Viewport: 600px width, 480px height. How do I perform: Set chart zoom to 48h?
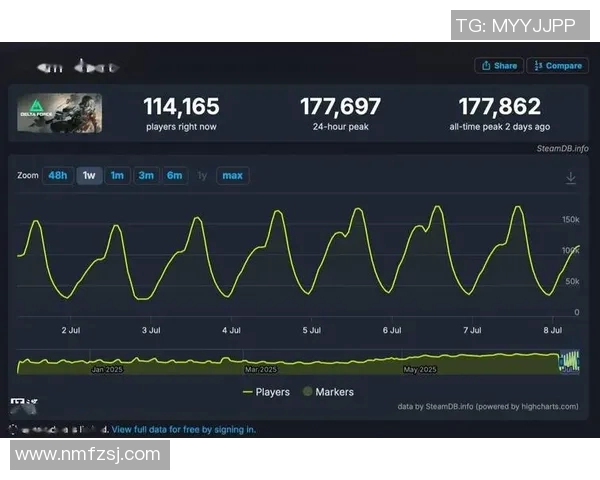[58, 176]
